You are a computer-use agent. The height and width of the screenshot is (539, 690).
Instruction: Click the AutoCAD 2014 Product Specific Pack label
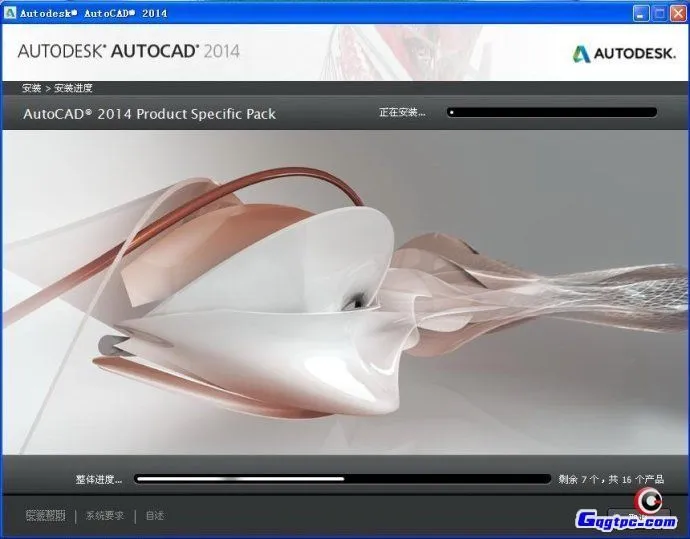coord(149,114)
